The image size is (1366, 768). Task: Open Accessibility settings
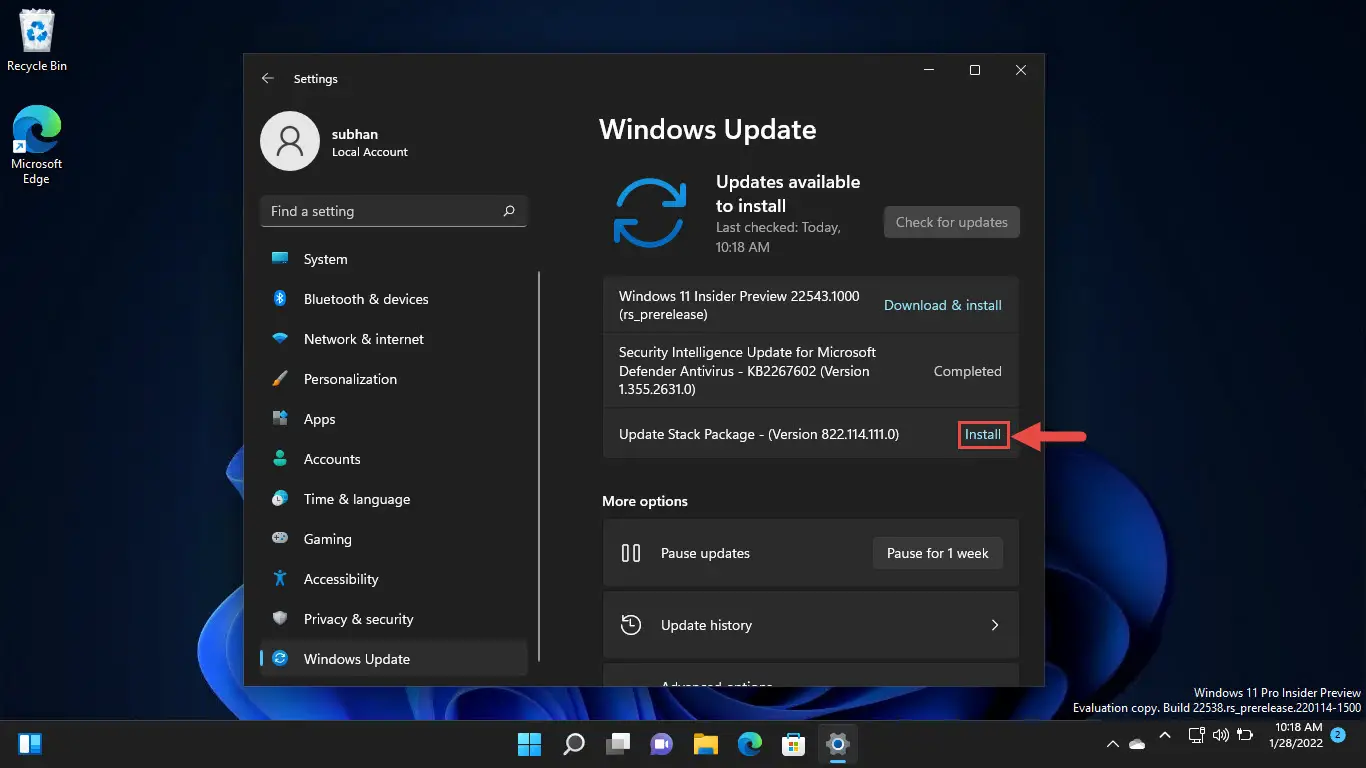pyautogui.click(x=393, y=579)
